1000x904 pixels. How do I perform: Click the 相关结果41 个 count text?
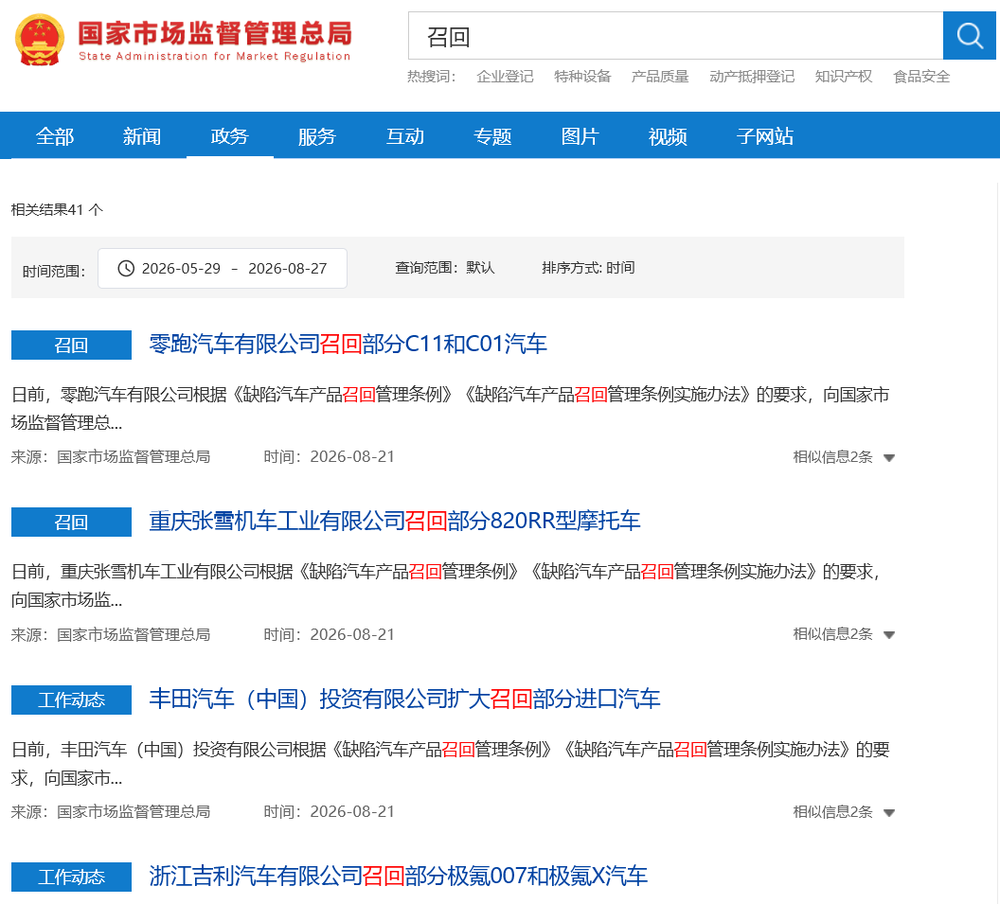pos(57,210)
